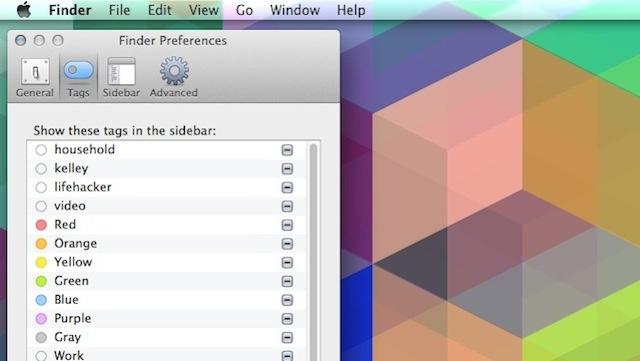Toggle sidebar checkbox for Orange tag
This screenshot has width=640, height=361.
point(287,244)
